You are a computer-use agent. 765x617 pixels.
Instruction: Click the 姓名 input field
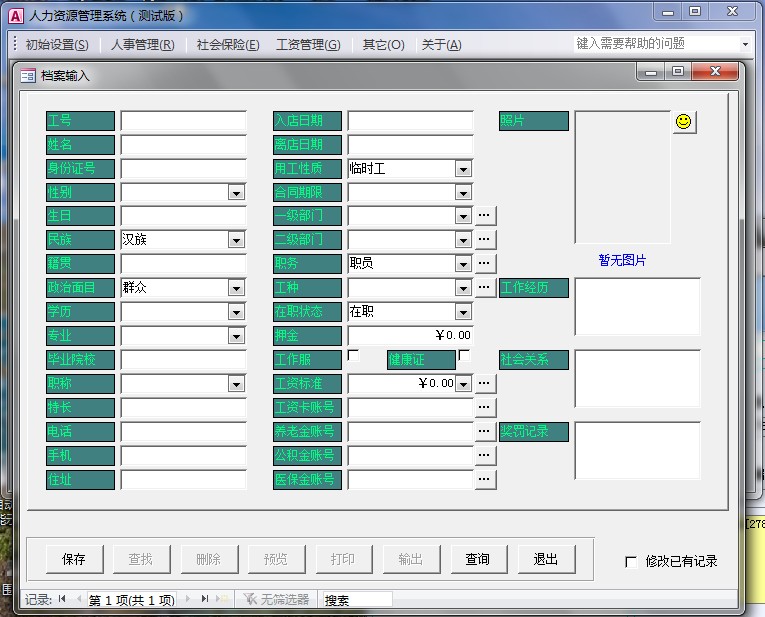point(183,145)
